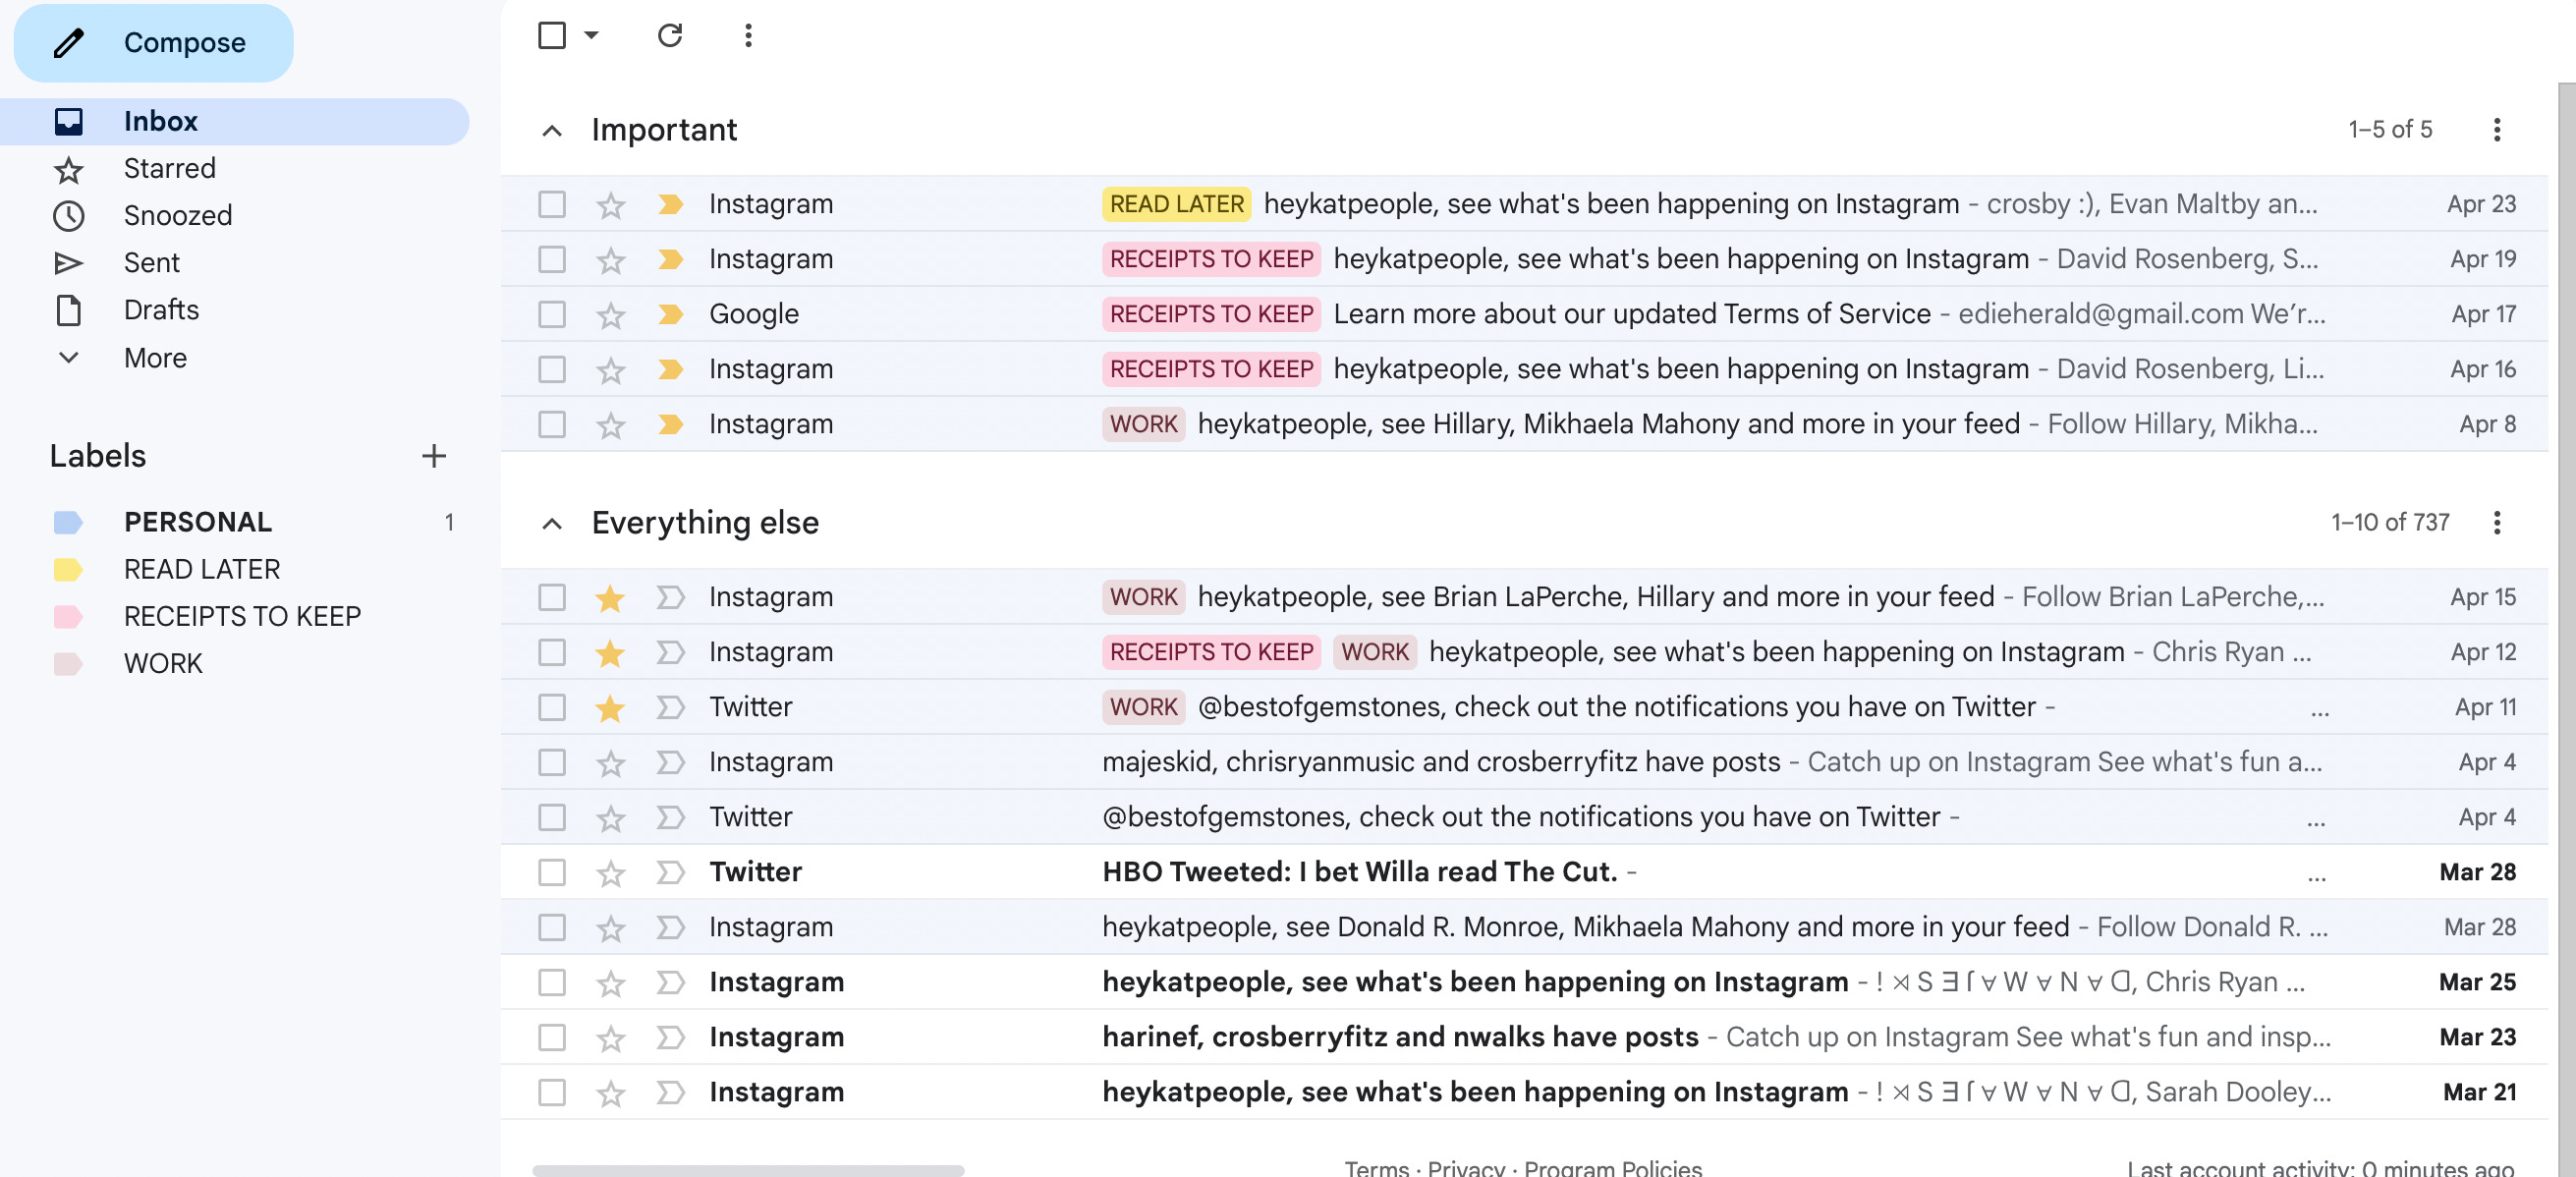The image size is (2576, 1177).
Task: Select the Apr 23 Instagram email checkbox
Action: pyautogui.click(x=552, y=204)
